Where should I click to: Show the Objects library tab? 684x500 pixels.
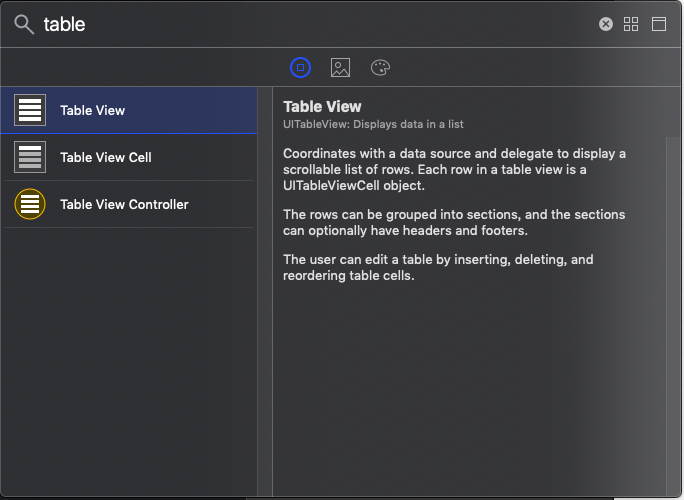pyautogui.click(x=301, y=68)
